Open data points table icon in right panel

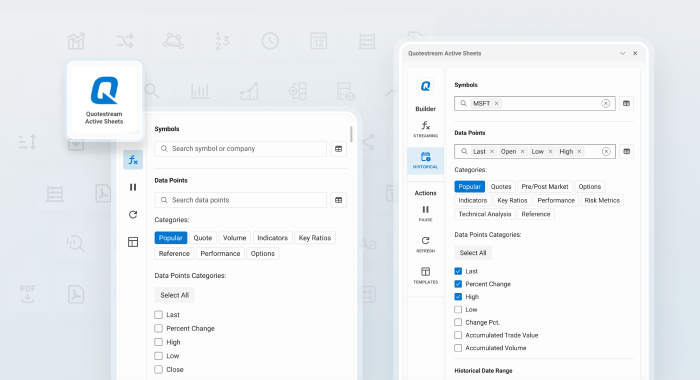626,151
